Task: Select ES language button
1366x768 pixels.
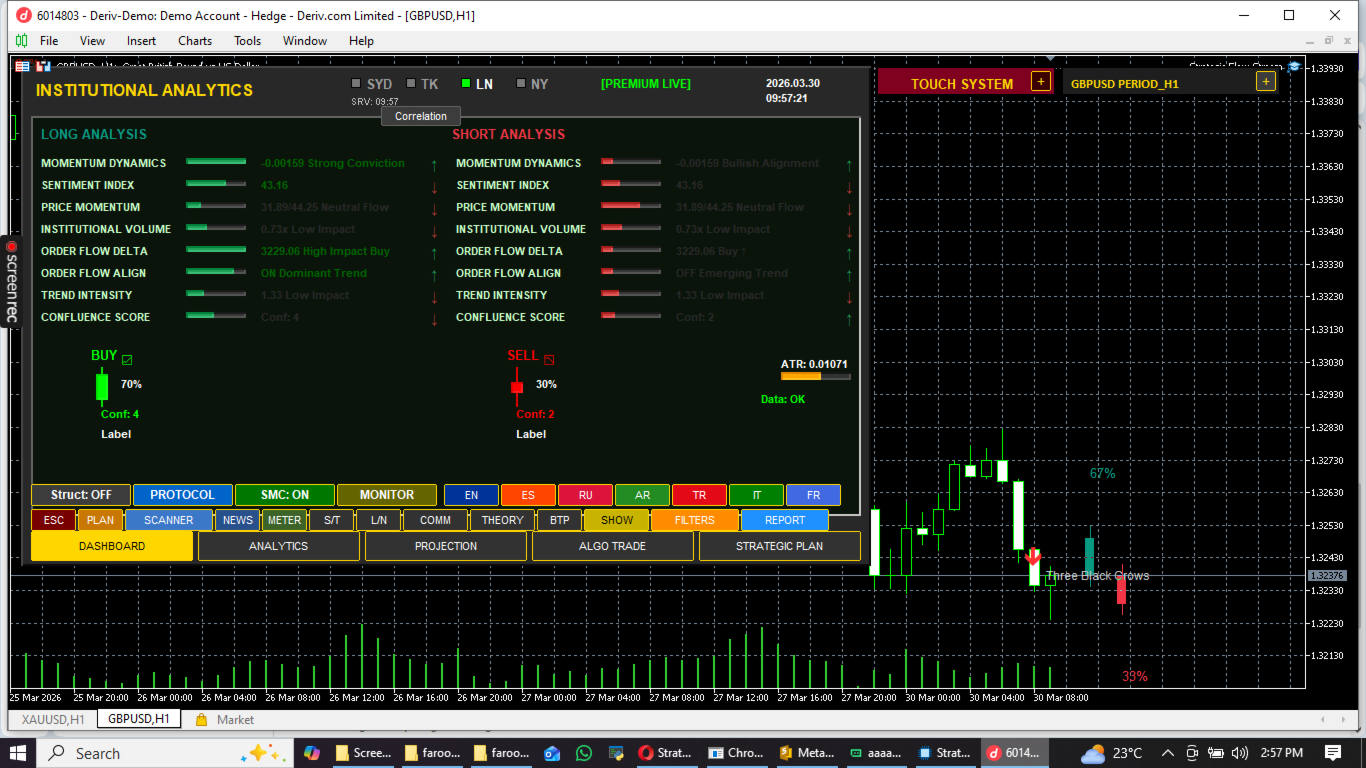Action: pyautogui.click(x=528, y=495)
